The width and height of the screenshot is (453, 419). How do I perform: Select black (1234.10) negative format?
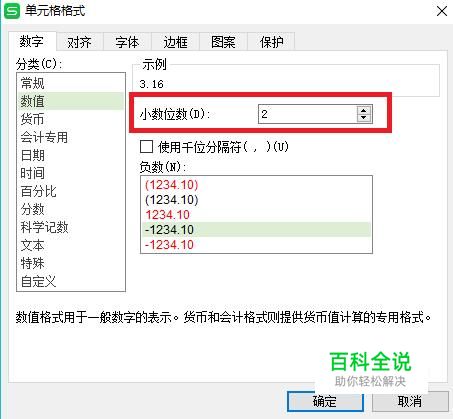[256, 200]
